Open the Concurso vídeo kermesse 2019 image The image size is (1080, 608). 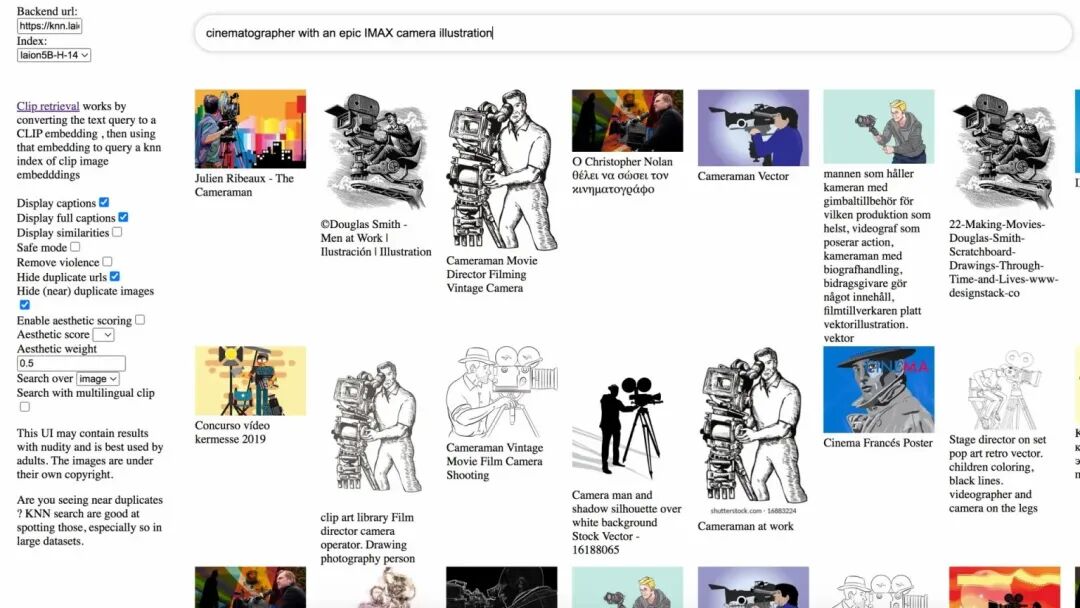tap(250, 381)
